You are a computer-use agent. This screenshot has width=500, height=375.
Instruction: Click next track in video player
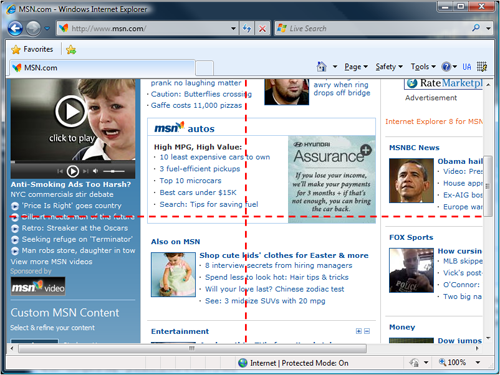click(x=86, y=171)
